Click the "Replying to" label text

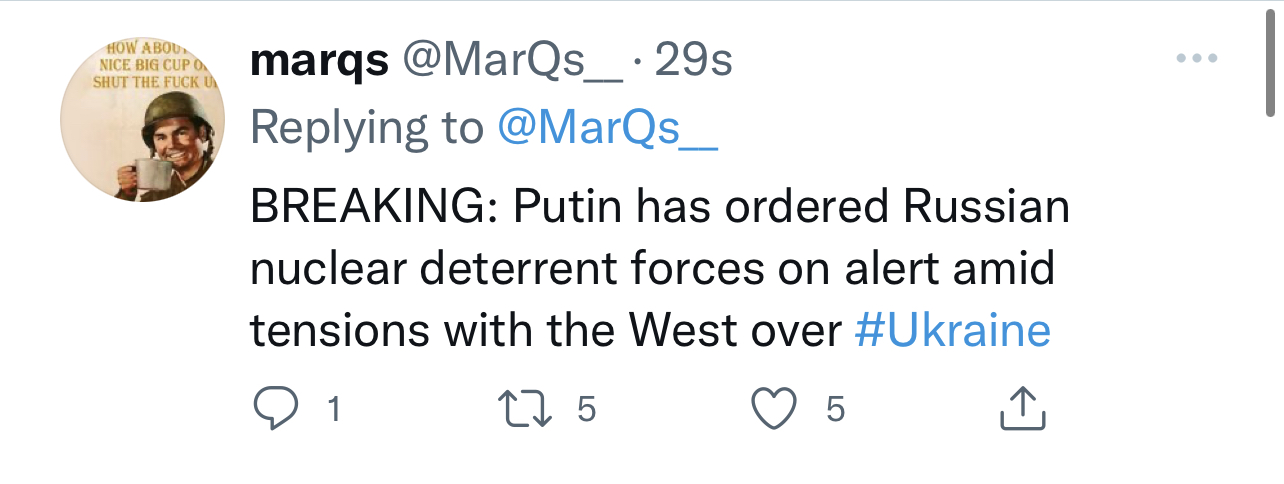(x=366, y=127)
